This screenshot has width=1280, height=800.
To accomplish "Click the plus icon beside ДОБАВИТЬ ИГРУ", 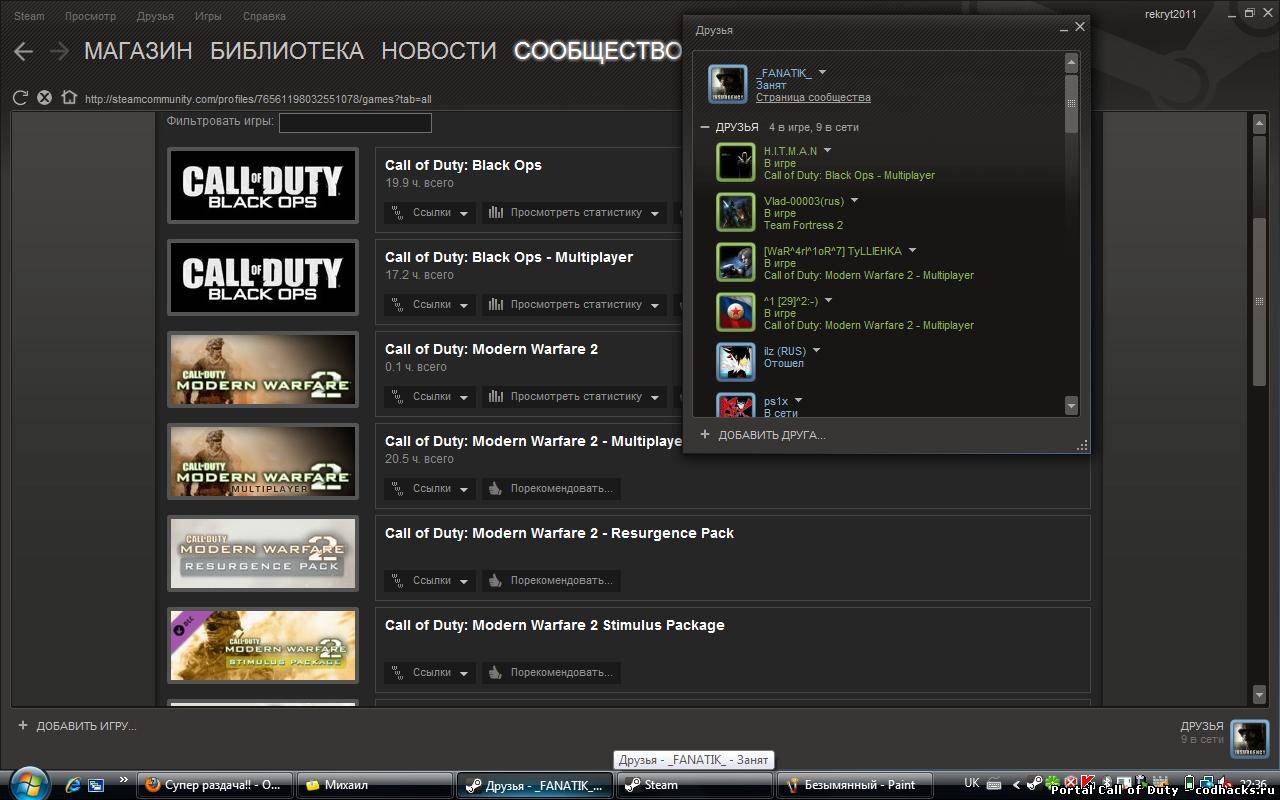I will (x=23, y=726).
